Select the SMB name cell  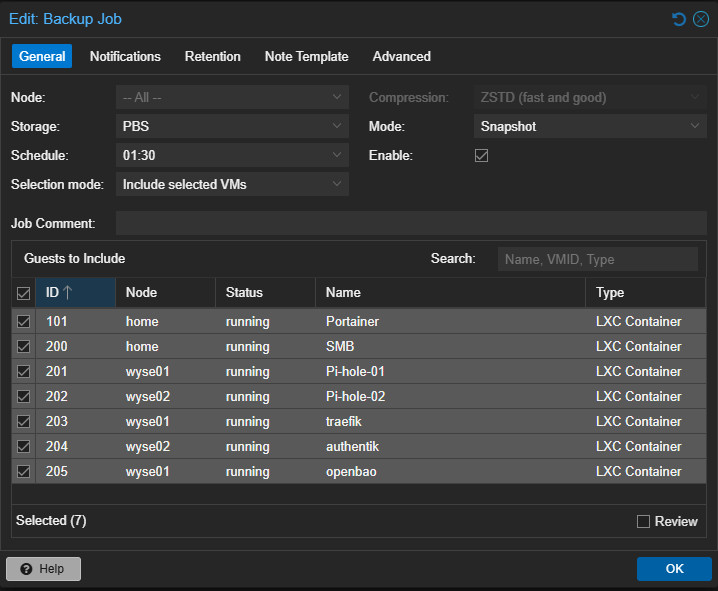451,347
